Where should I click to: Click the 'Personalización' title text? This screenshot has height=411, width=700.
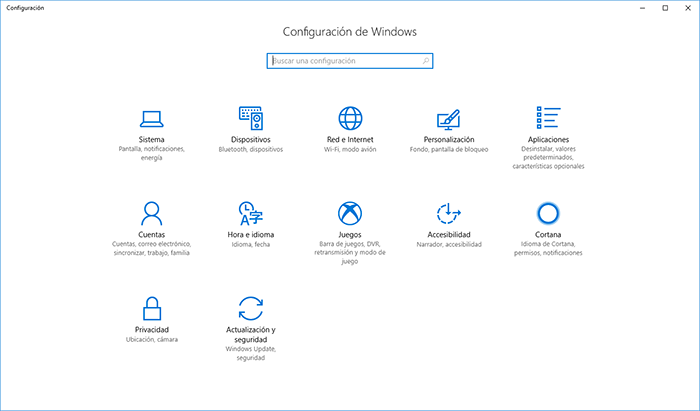(x=449, y=140)
